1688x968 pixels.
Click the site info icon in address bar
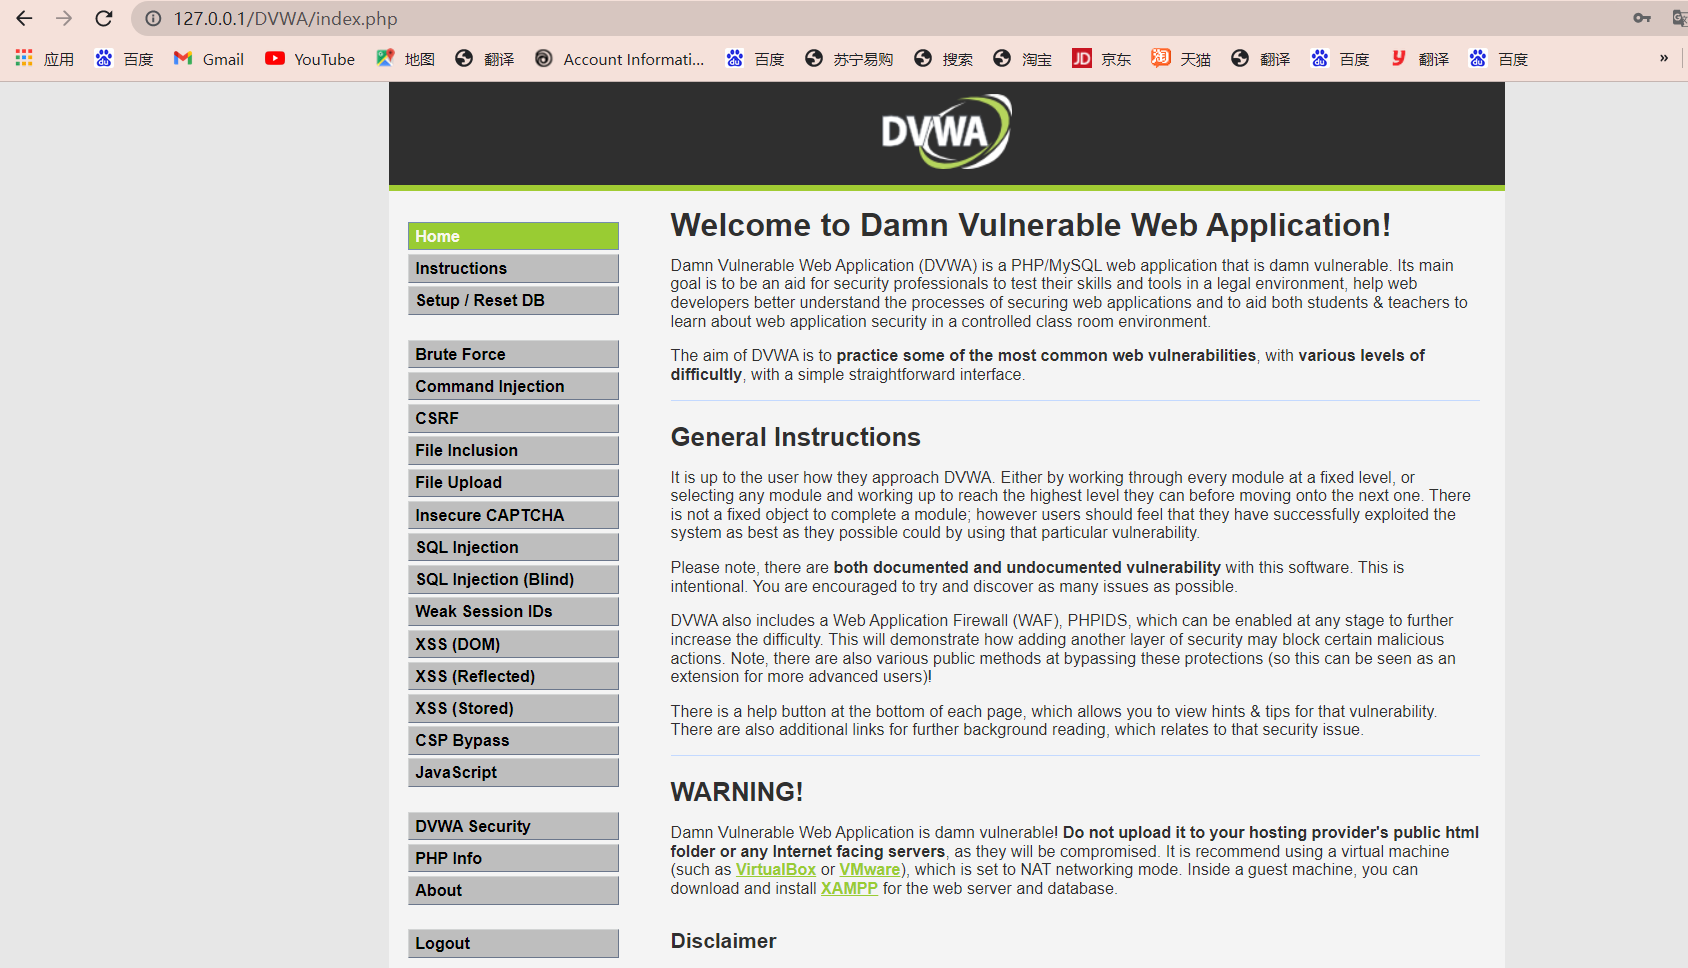pos(153,18)
